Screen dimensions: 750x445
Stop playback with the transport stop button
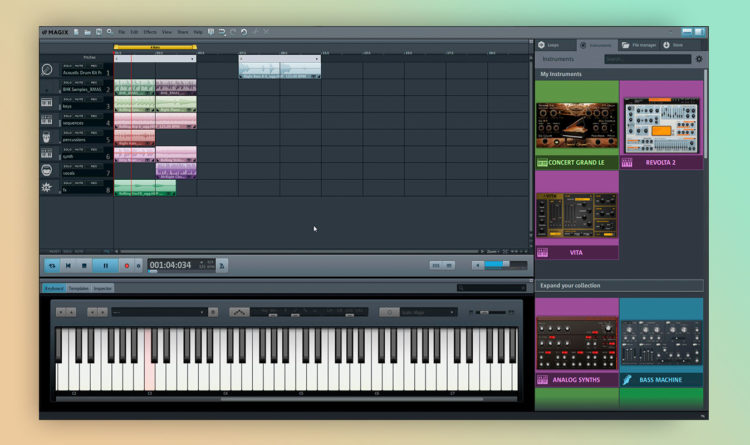point(84,266)
